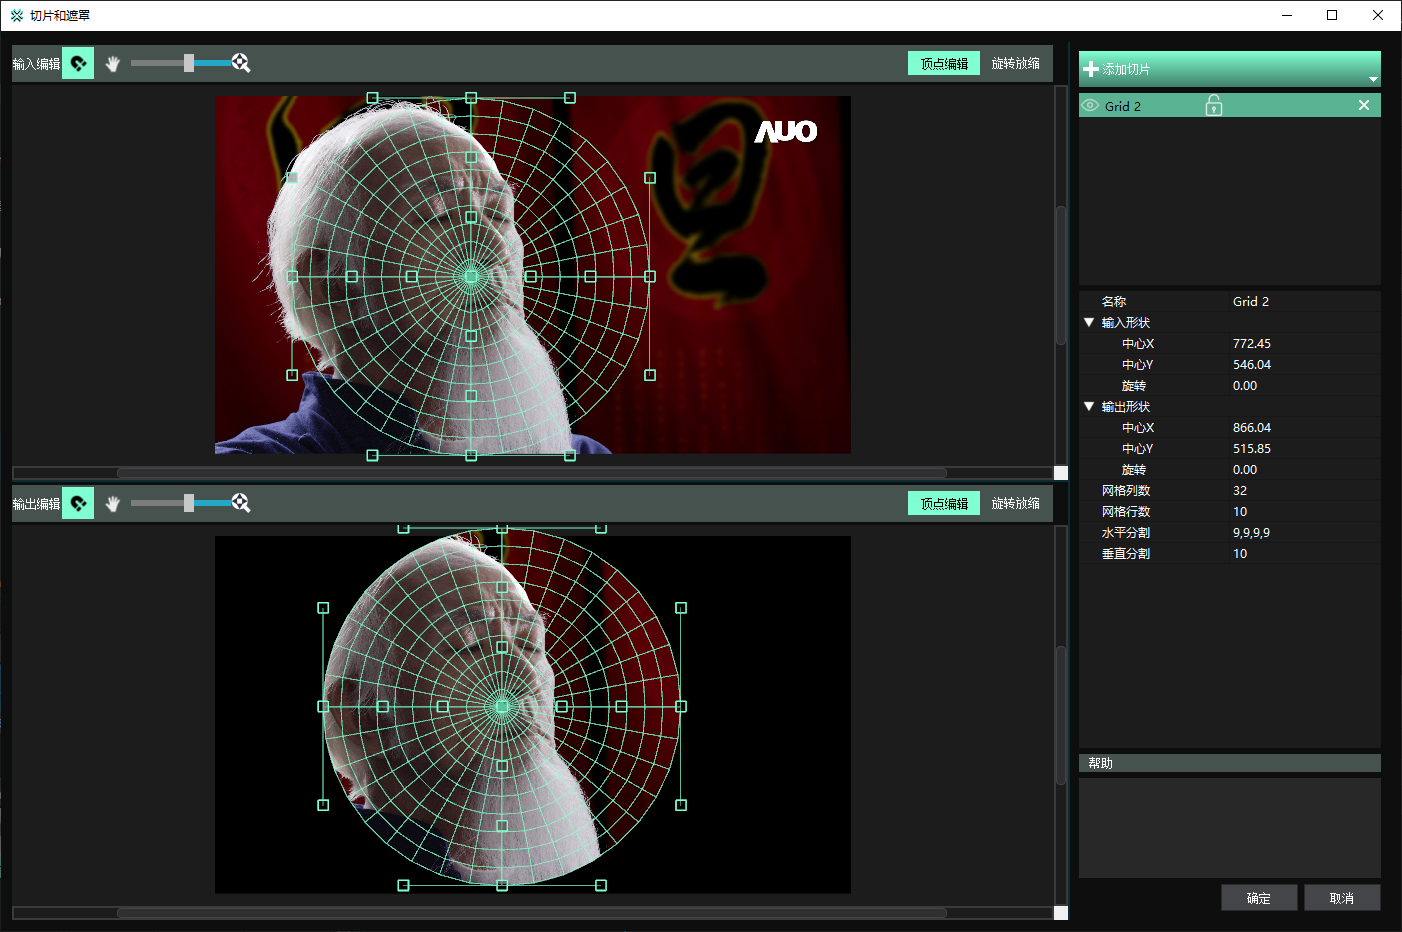This screenshot has height=932, width=1402.
Task: Toggle the magnet snap tool in 输入编辑
Action: 78,63
